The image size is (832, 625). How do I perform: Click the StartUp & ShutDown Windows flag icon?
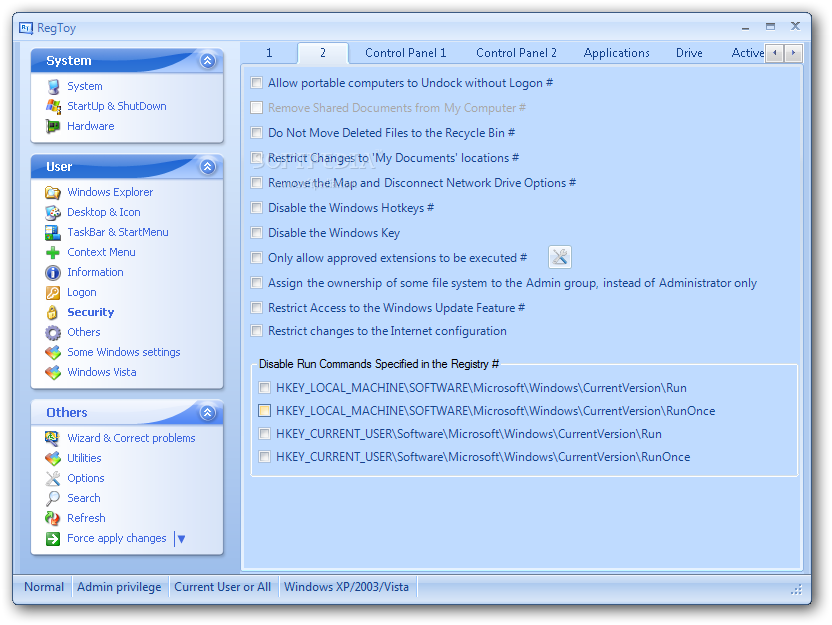tap(53, 106)
